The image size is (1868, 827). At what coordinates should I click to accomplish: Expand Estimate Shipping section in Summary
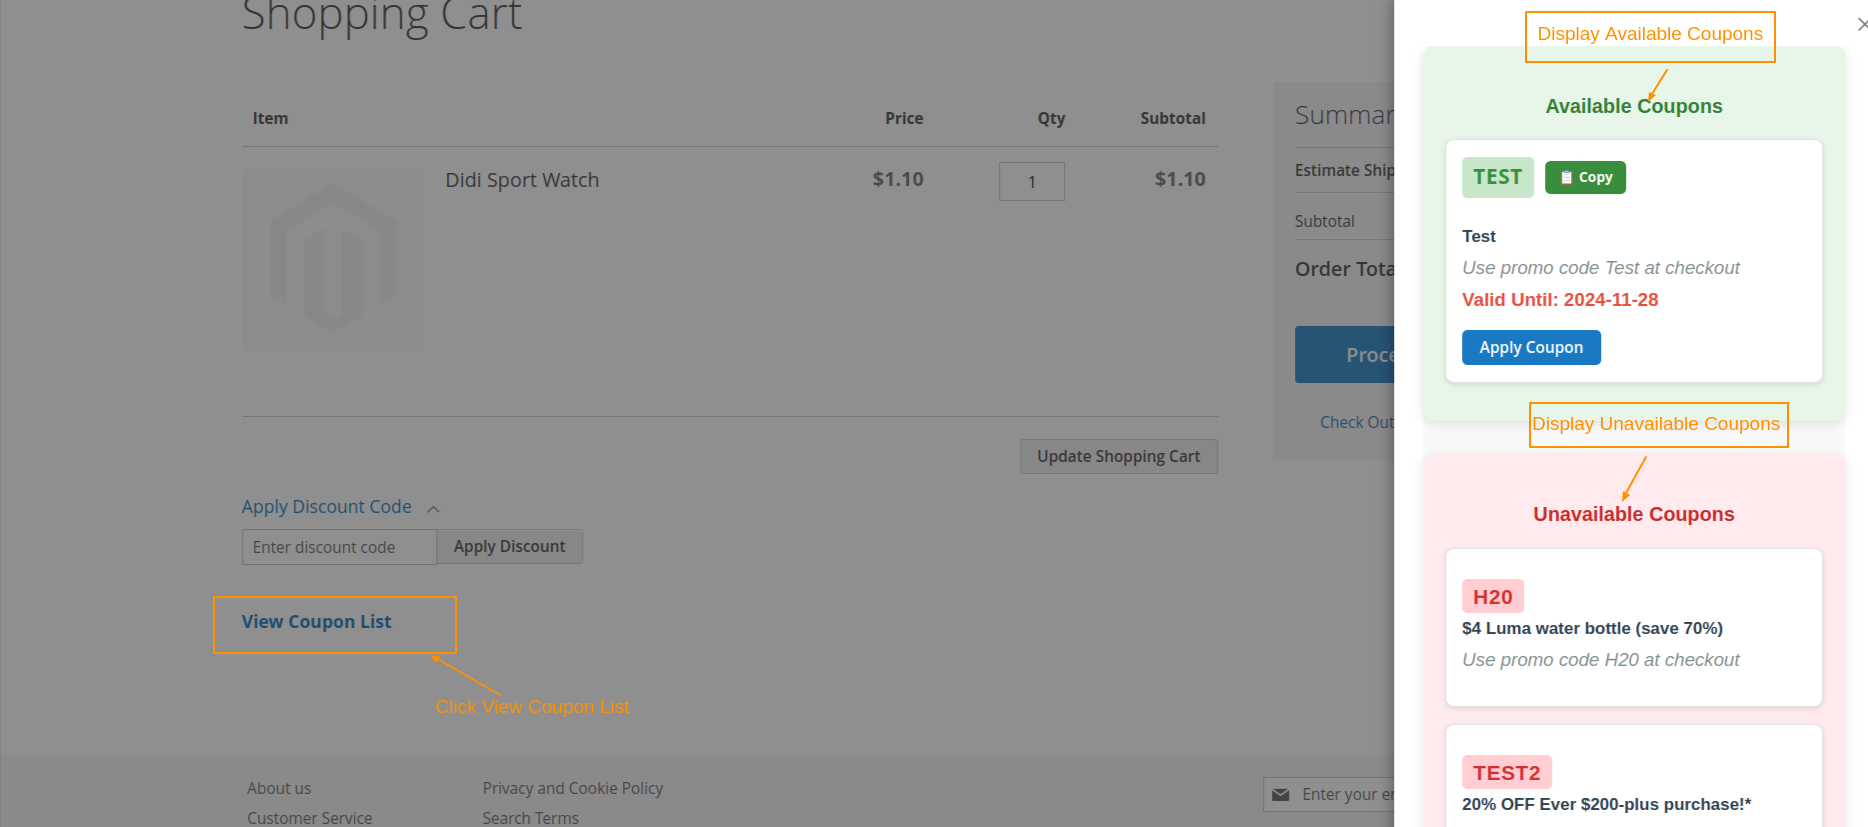1344,170
